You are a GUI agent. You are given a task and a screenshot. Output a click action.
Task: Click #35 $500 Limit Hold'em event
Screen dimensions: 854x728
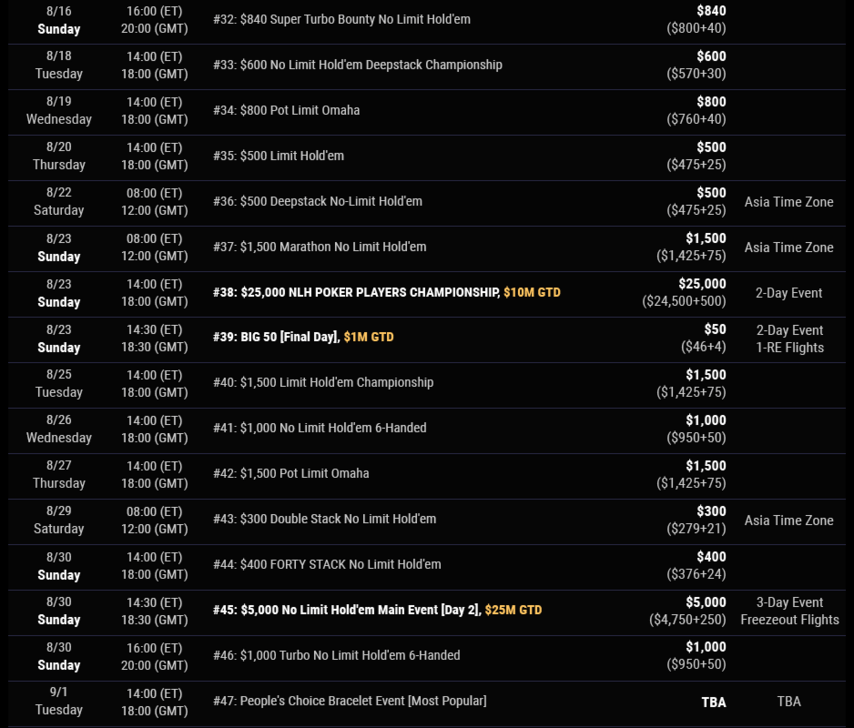[279, 156]
